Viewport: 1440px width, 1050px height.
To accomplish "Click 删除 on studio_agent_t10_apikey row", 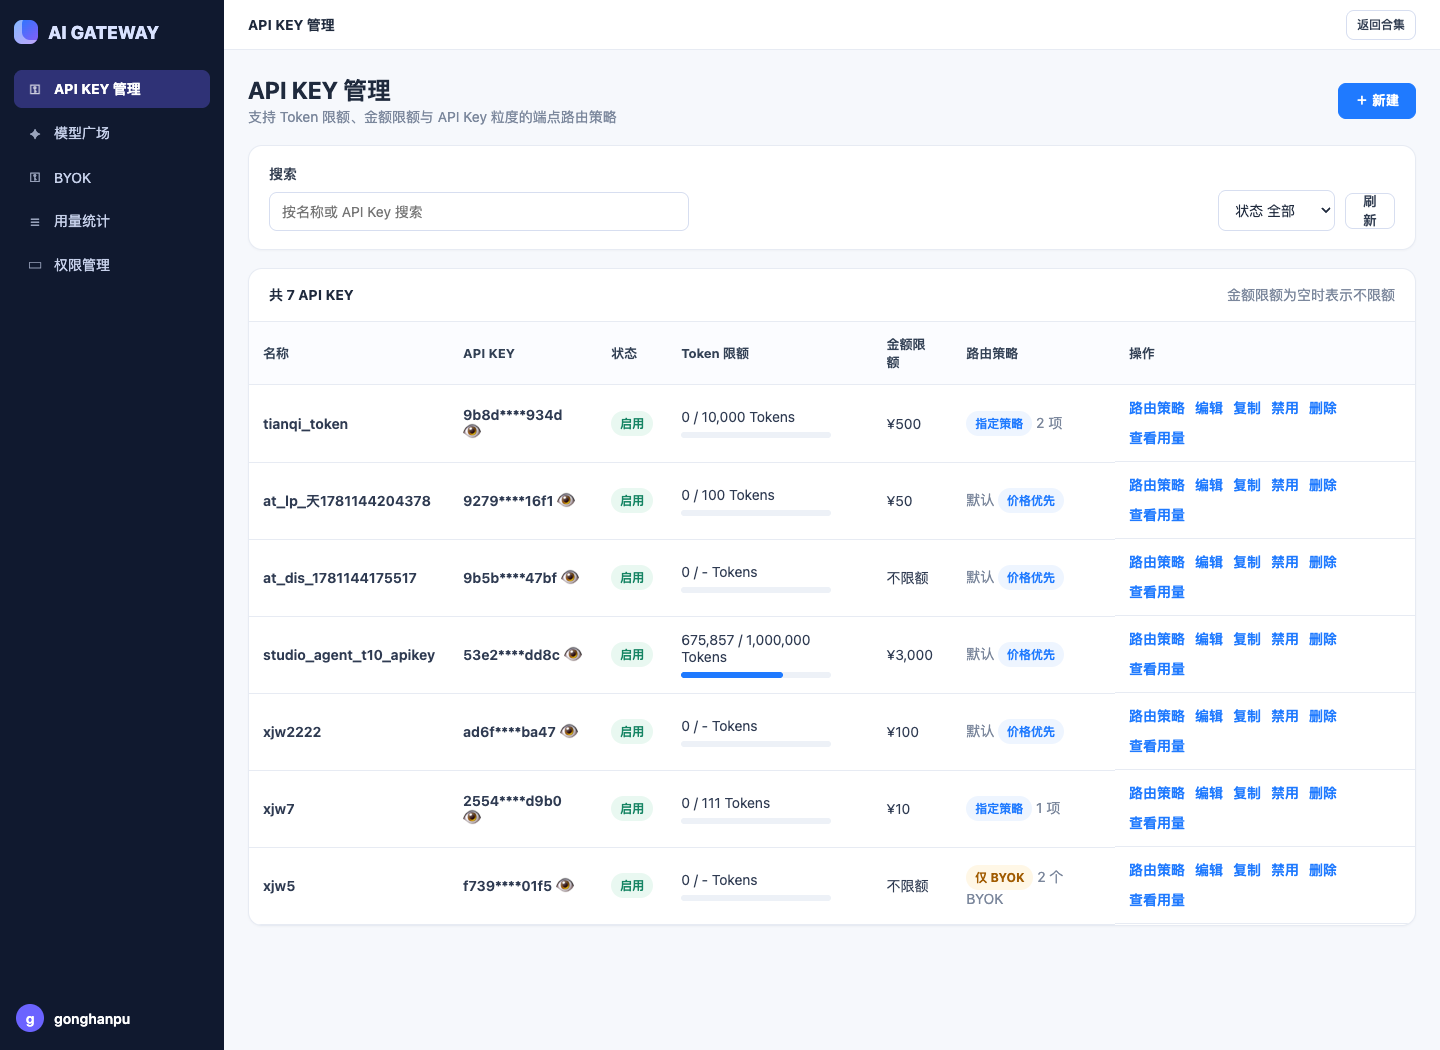I will coord(1323,639).
